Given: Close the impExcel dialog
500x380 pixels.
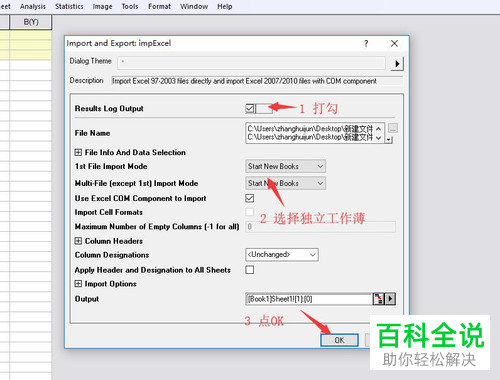Looking at the screenshot, I should pos(394,43).
